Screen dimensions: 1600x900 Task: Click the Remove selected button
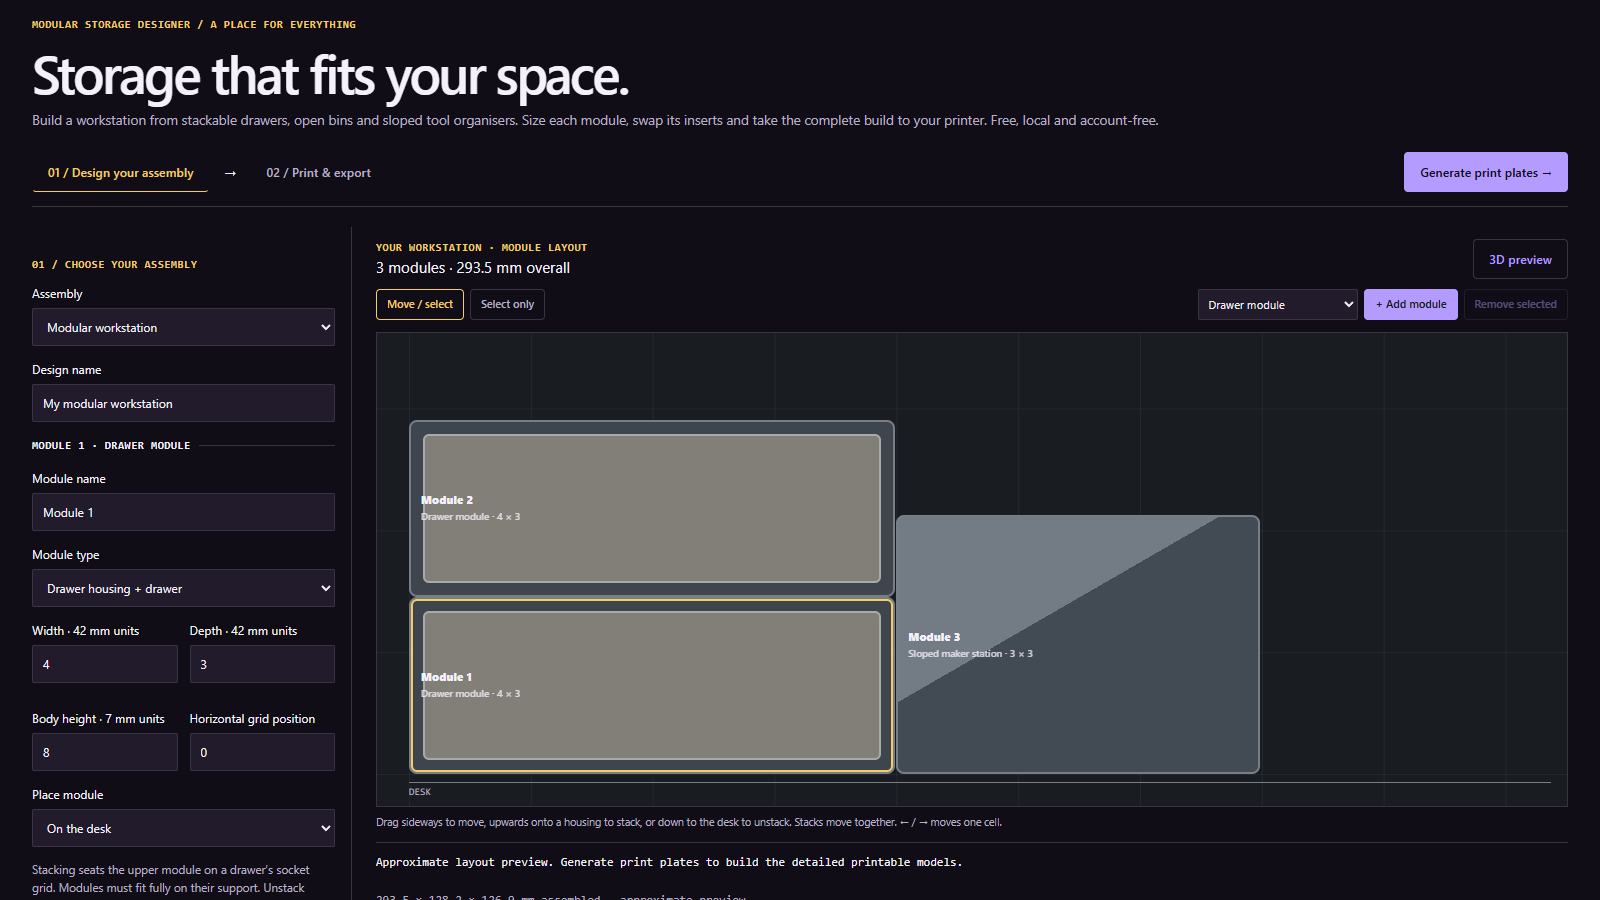[1515, 304]
